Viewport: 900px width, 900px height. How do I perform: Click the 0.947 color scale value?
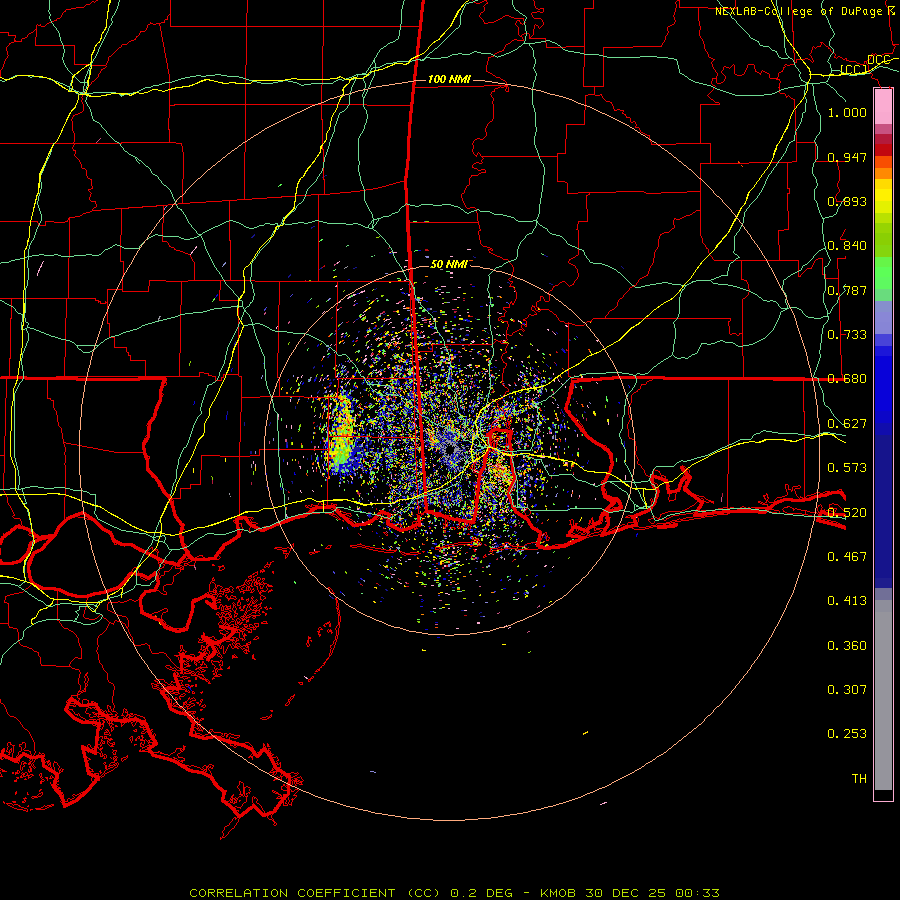tap(847, 157)
